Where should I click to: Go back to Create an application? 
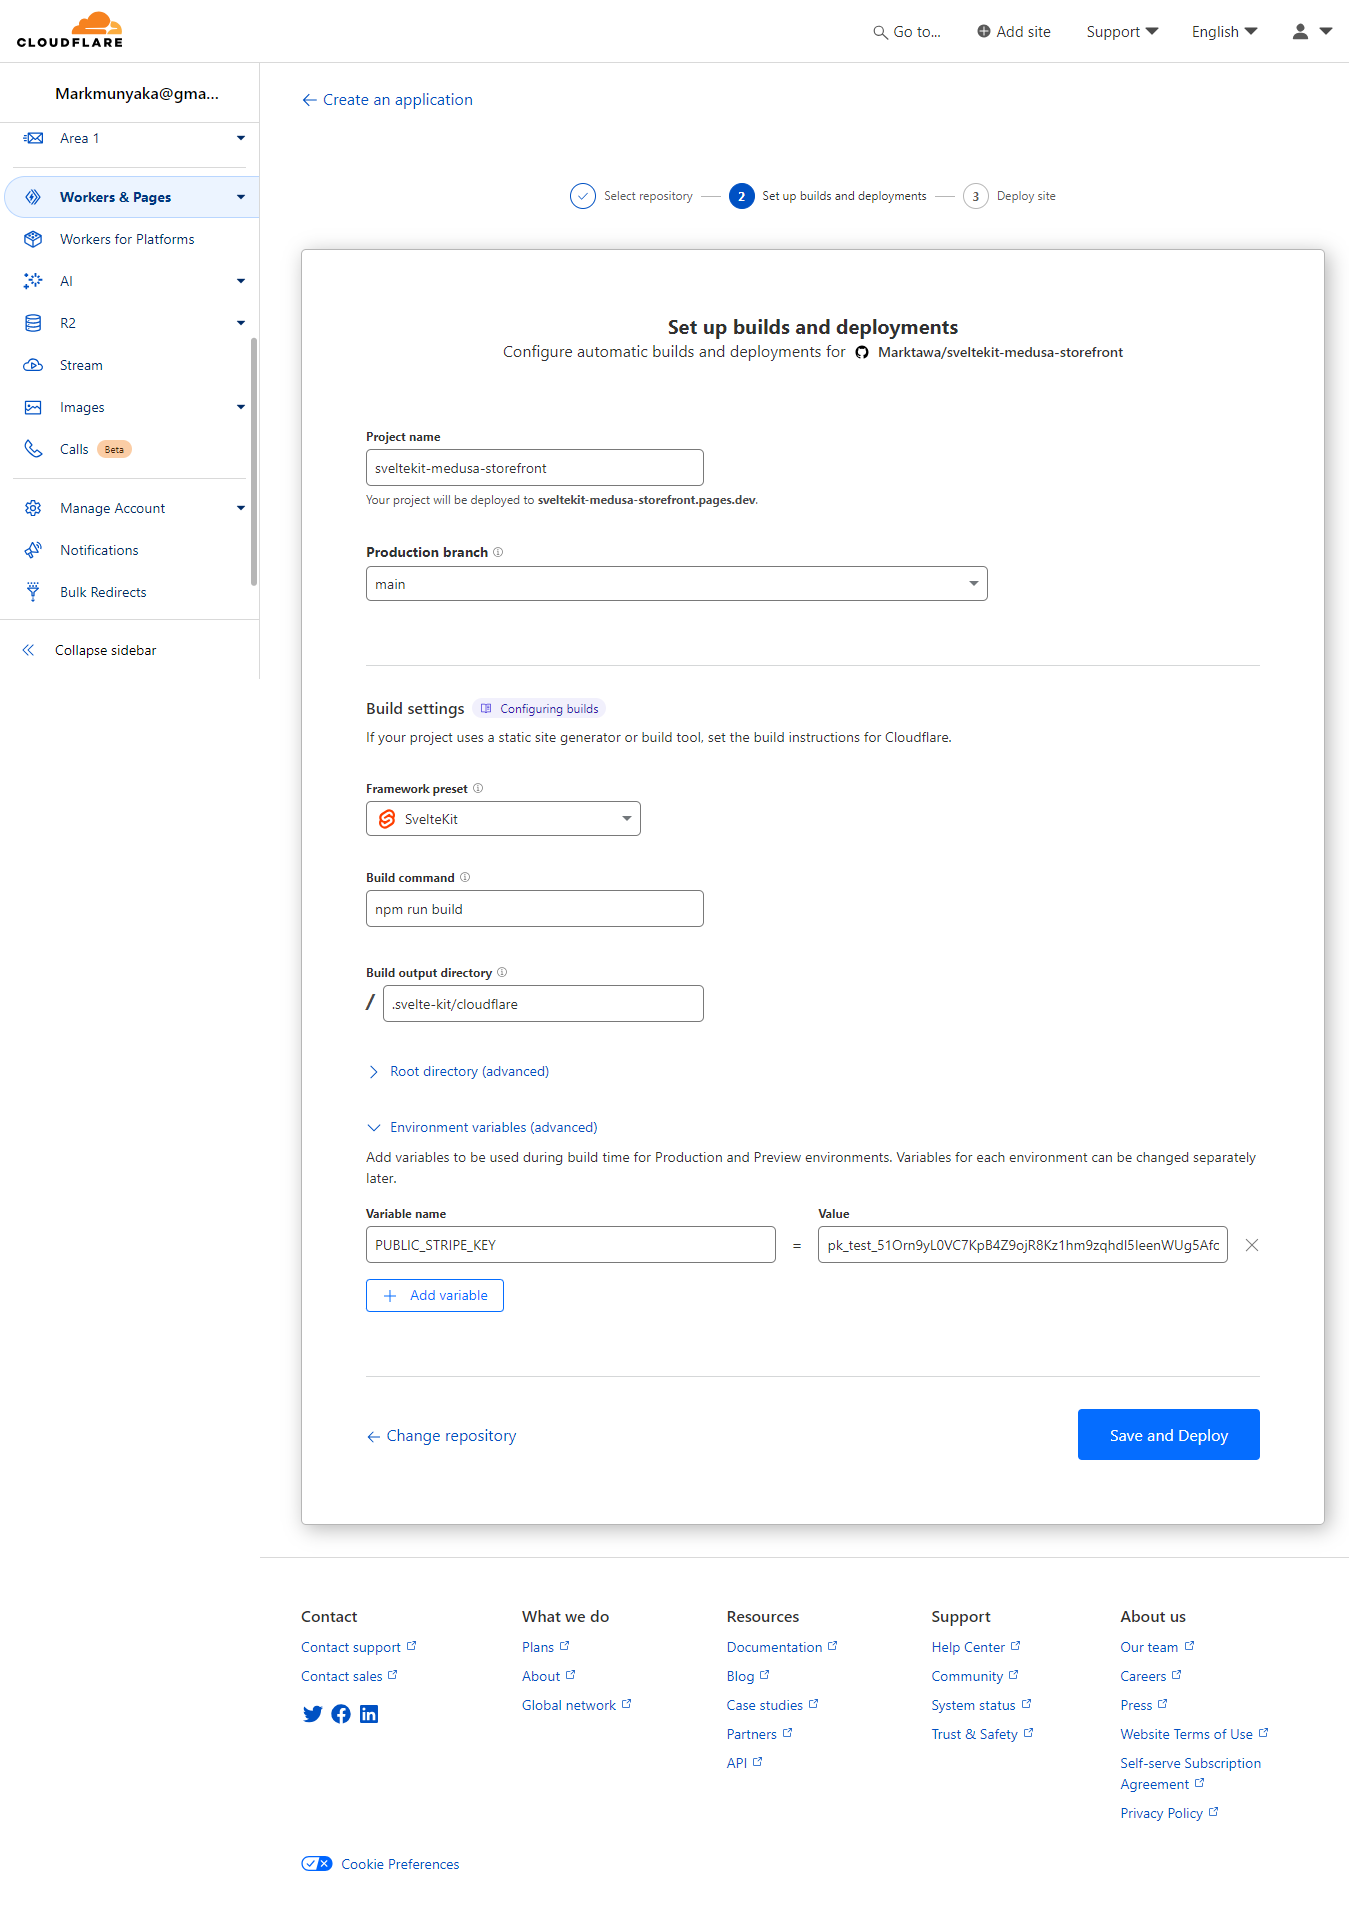(387, 100)
